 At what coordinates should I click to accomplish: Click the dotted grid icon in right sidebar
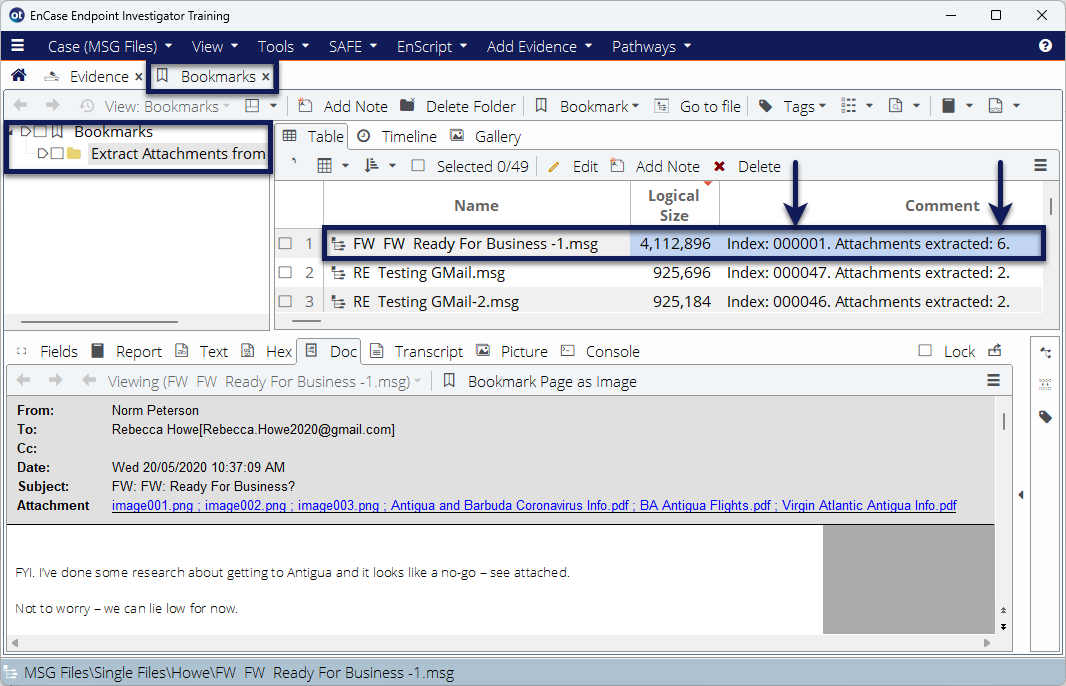pyautogui.click(x=1046, y=384)
